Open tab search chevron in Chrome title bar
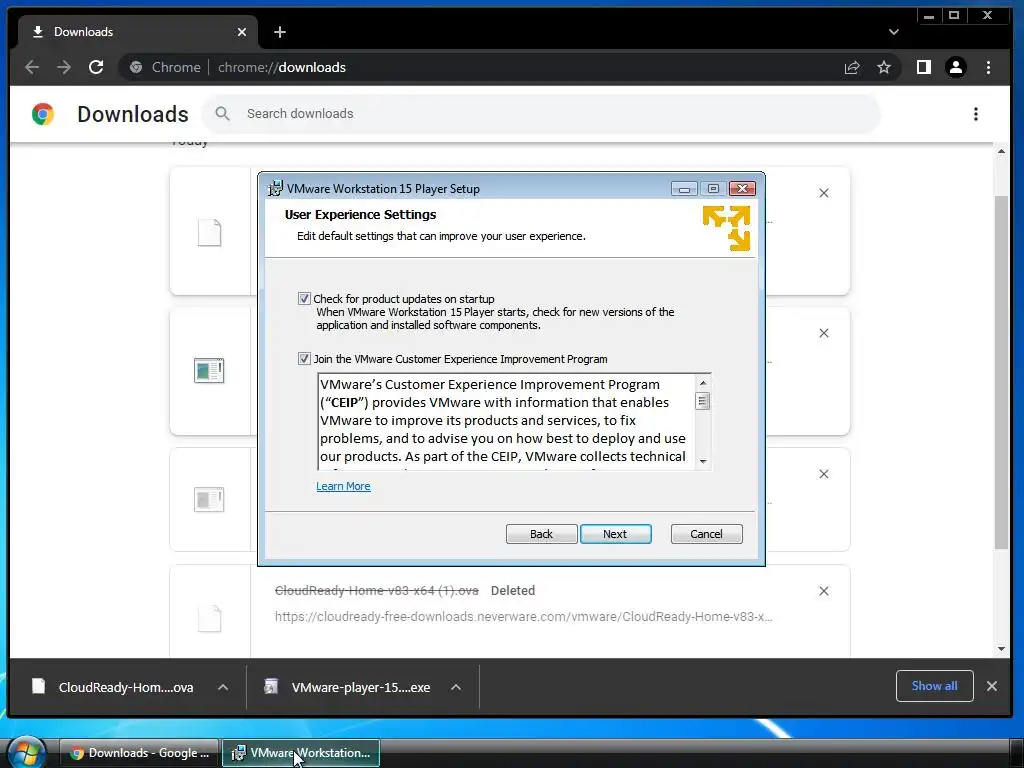The image size is (1024, 768). click(x=893, y=32)
